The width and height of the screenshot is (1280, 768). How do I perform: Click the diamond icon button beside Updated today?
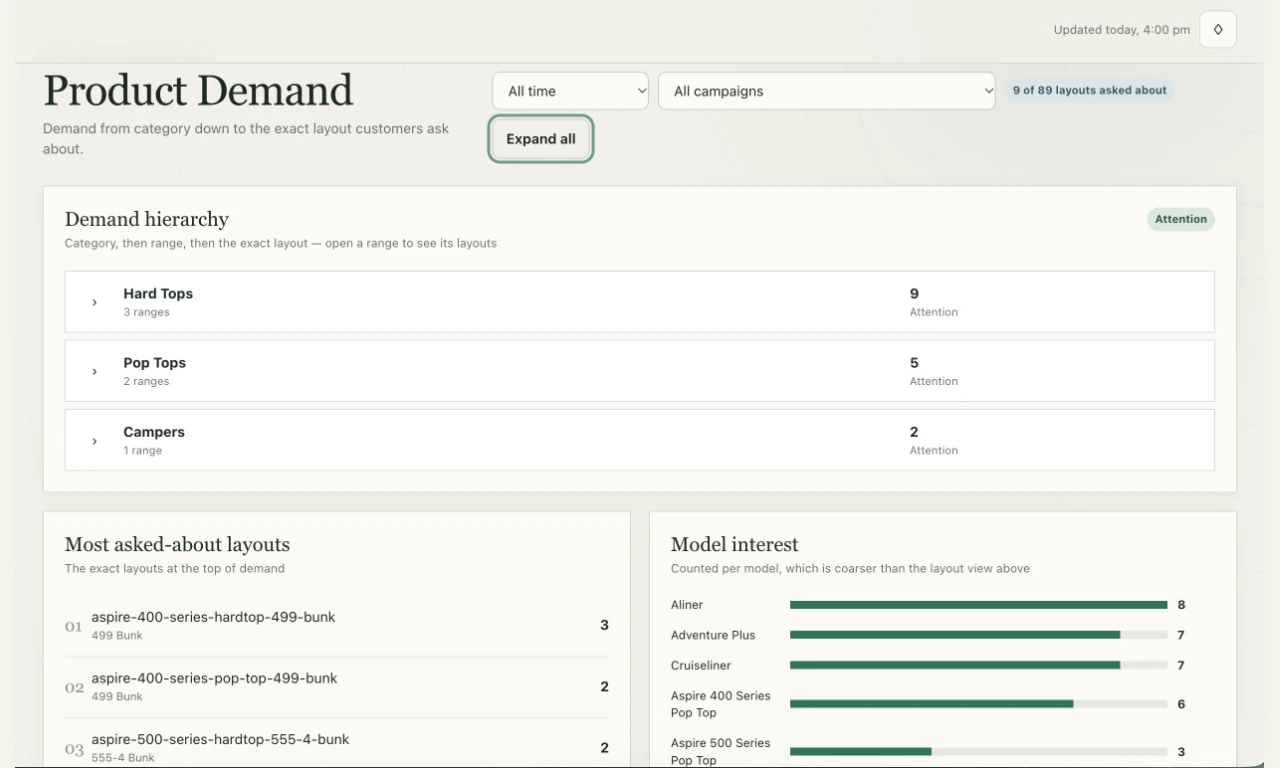click(x=1218, y=30)
